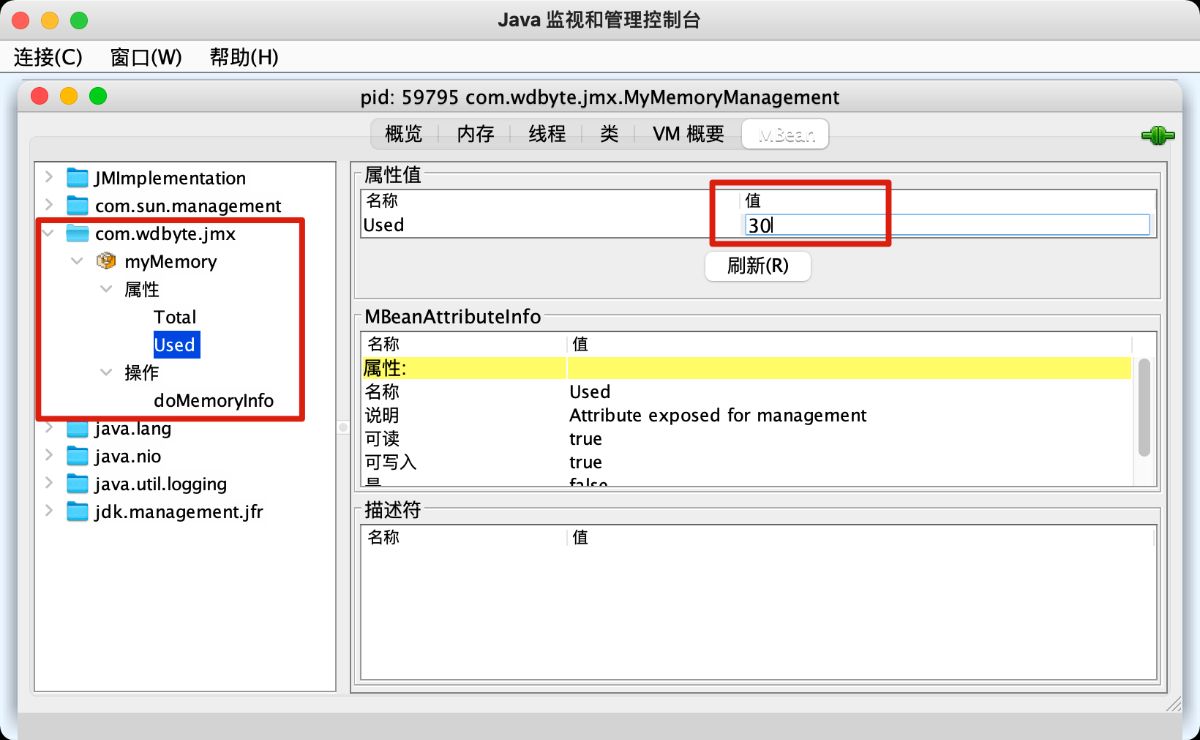Click Used value in MBeanAttributeInfo table
The height and width of the screenshot is (740, 1200).
coord(590,392)
